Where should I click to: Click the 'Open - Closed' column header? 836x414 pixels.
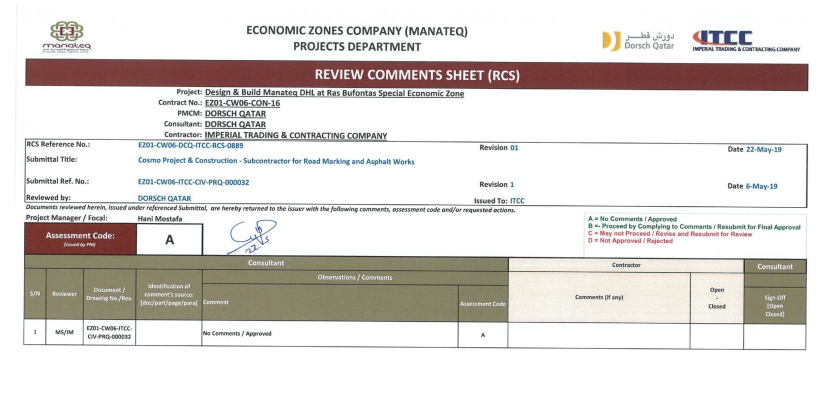pyautogui.click(x=717, y=298)
